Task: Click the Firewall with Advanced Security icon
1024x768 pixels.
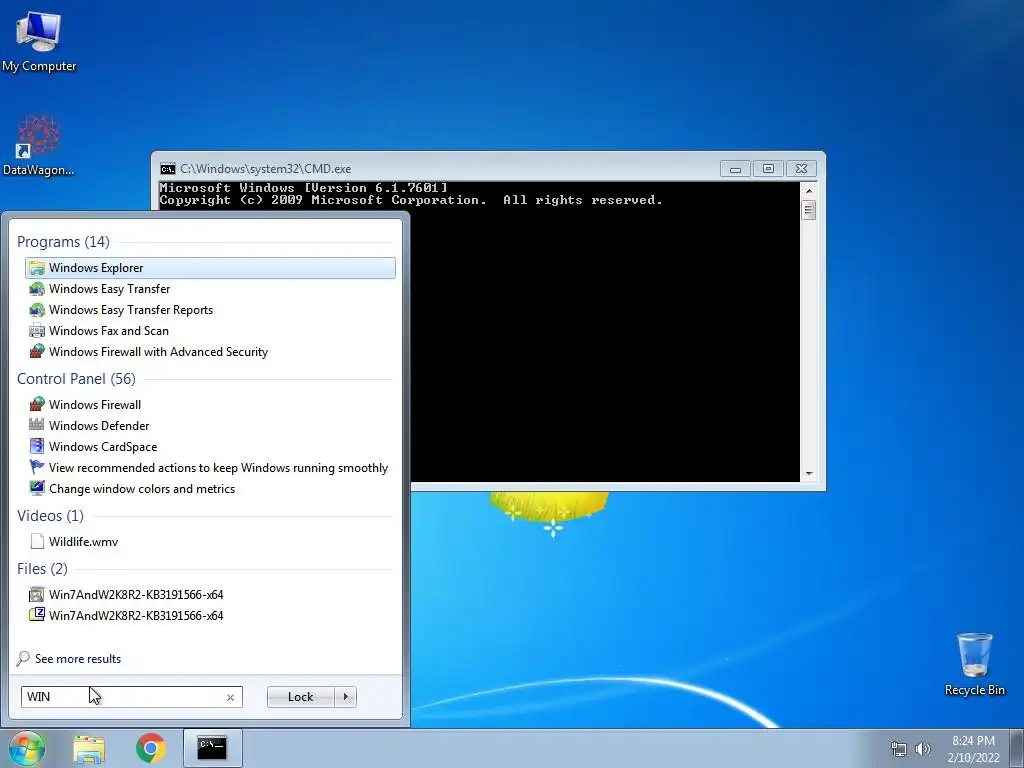Action: 37,351
